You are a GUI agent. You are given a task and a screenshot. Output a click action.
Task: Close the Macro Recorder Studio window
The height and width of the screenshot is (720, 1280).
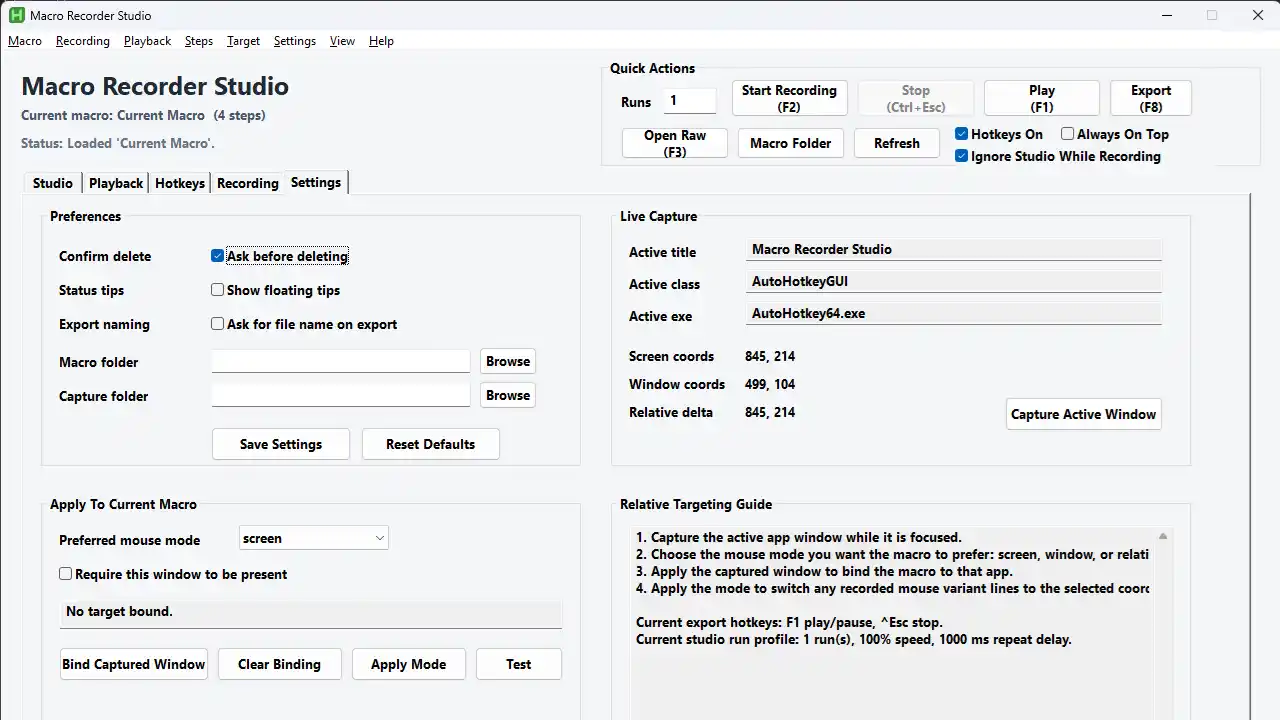pos(1258,16)
